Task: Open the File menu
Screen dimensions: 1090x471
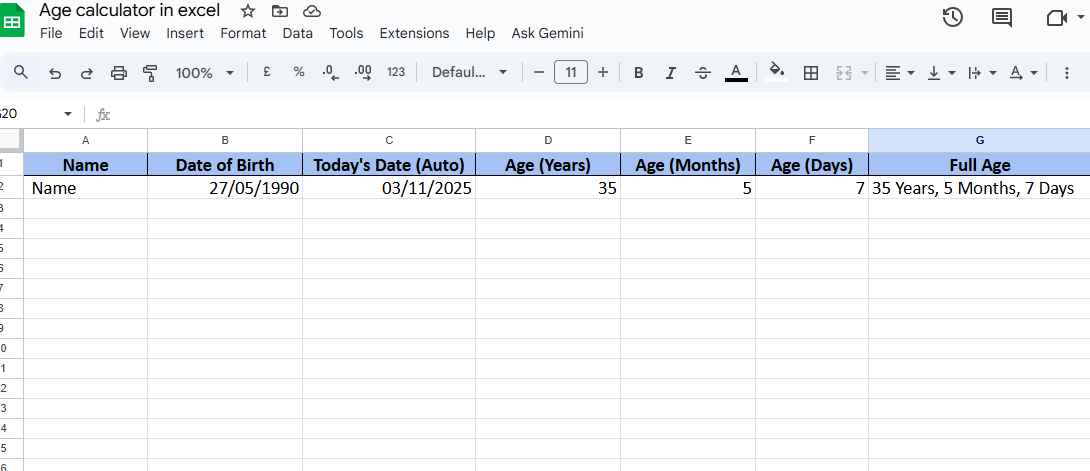Action: [51, 33]
